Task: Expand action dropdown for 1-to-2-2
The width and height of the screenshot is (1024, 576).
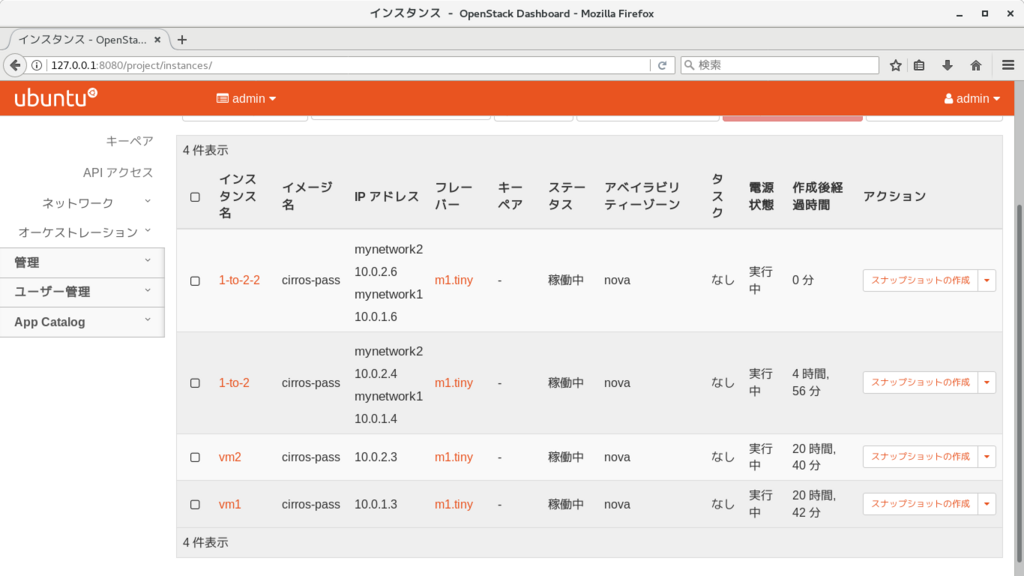Action: pos(987,280)
